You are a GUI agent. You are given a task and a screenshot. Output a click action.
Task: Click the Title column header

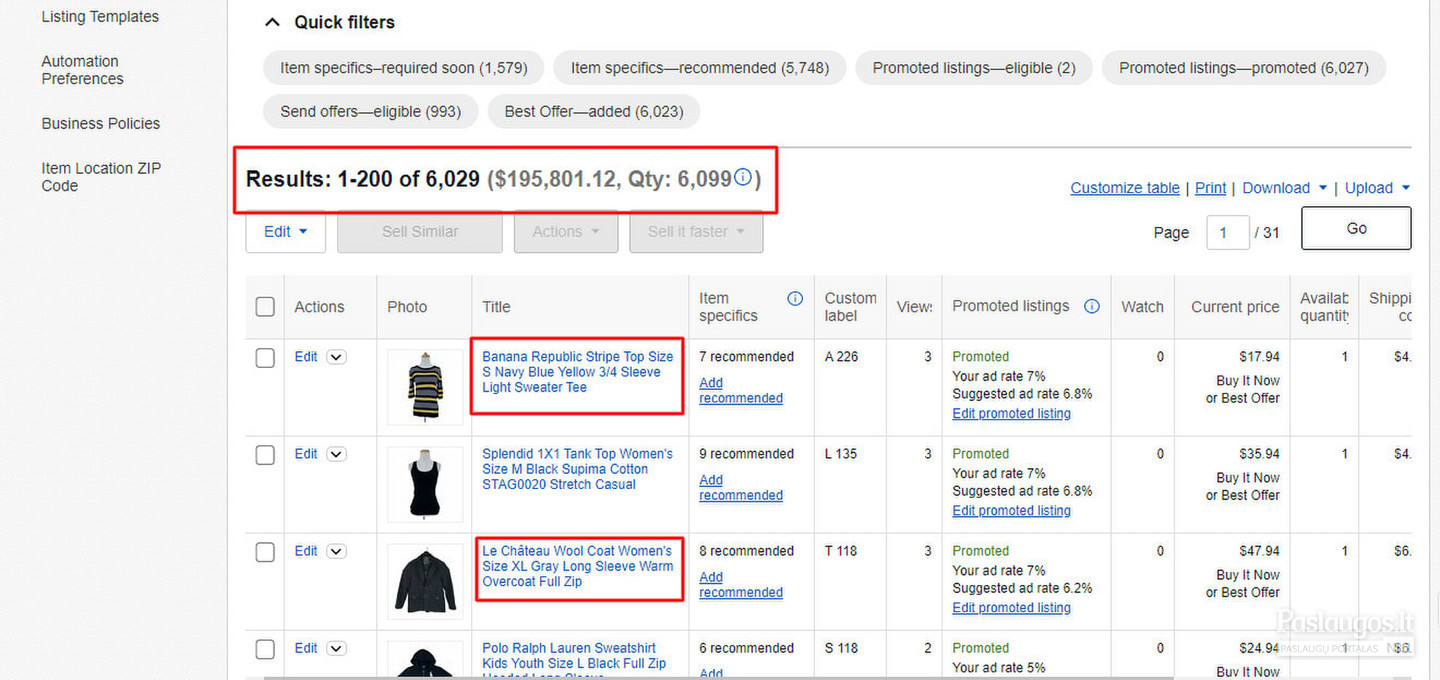496,307
